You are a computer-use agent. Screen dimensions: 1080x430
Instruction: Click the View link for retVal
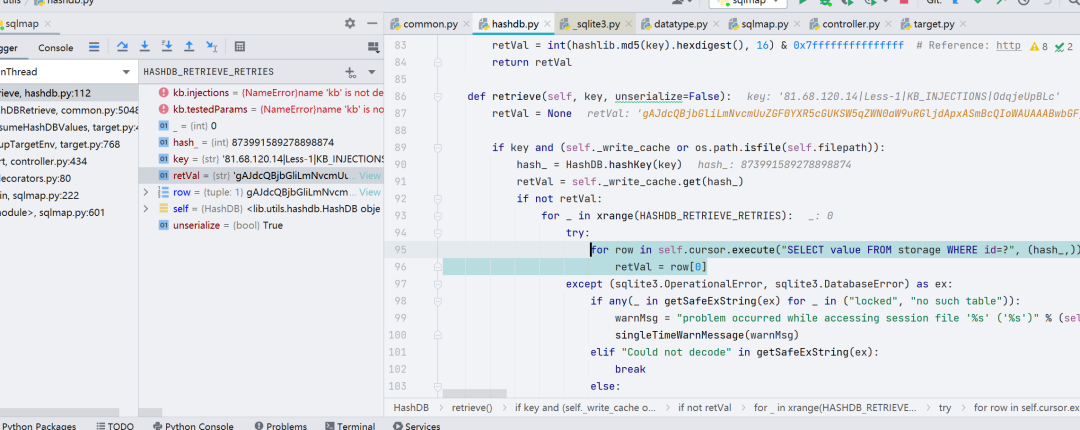pyautogui.click(x=370, y=176)
